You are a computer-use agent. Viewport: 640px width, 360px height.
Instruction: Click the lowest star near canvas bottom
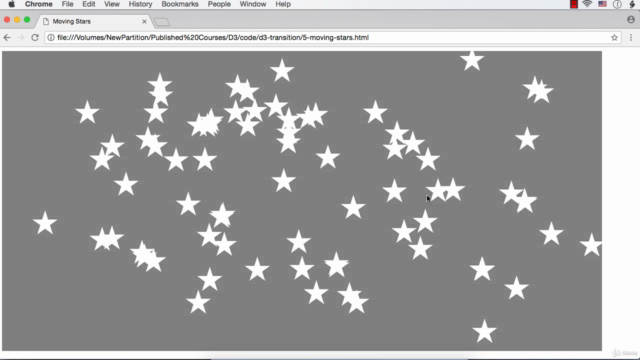pos(484,331)
